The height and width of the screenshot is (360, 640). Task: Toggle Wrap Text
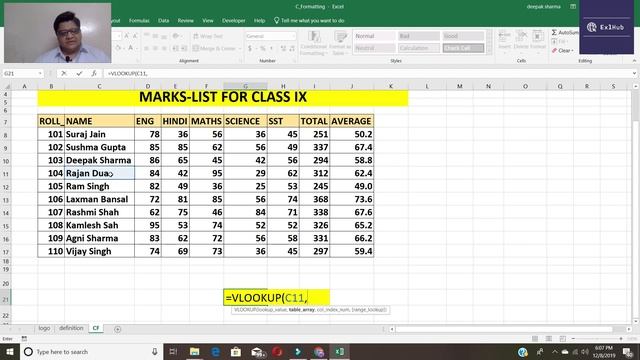208,36
